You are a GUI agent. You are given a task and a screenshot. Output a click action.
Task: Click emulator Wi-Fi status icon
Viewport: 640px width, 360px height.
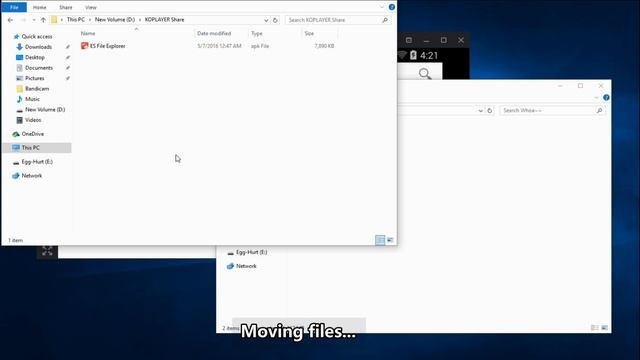click(x=402, y=55)
